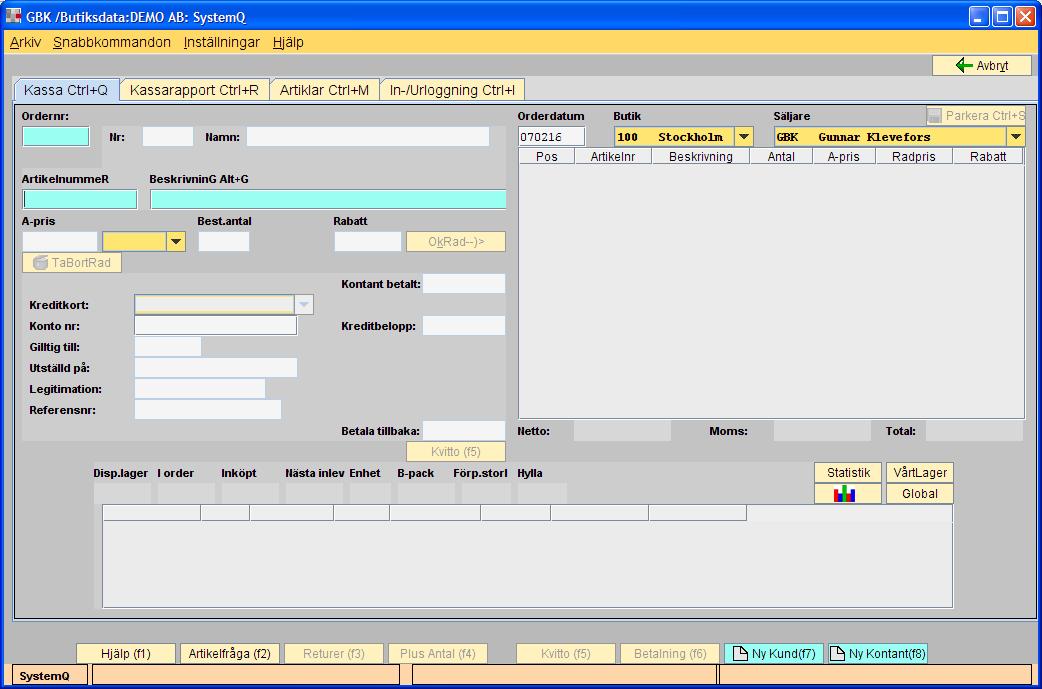Click the Rabatt input field beside OkRad
This screenshot has height=689, width=1042.
click(367, 241)
